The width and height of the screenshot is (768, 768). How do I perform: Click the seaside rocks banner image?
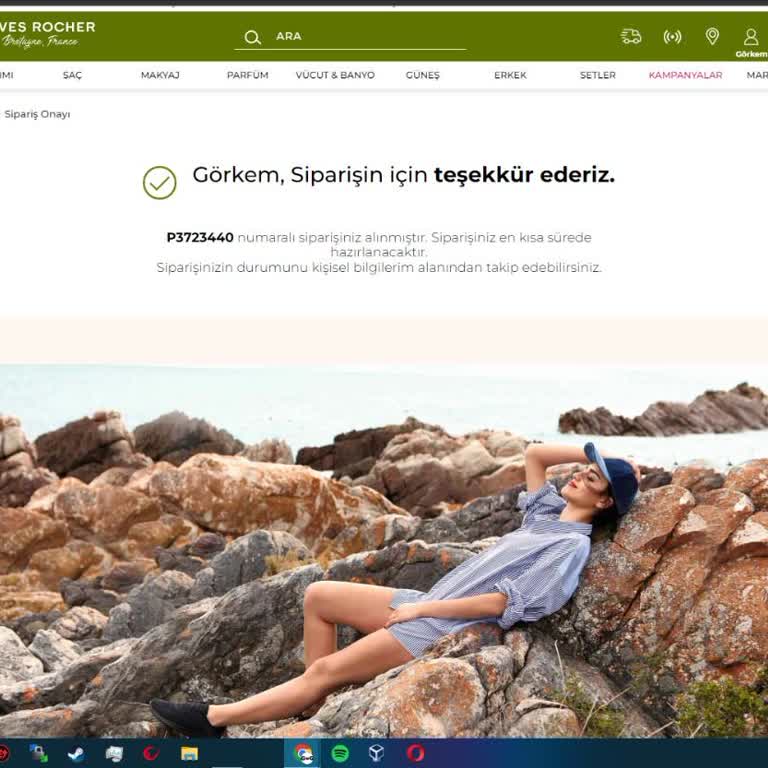tap(384, 551)
